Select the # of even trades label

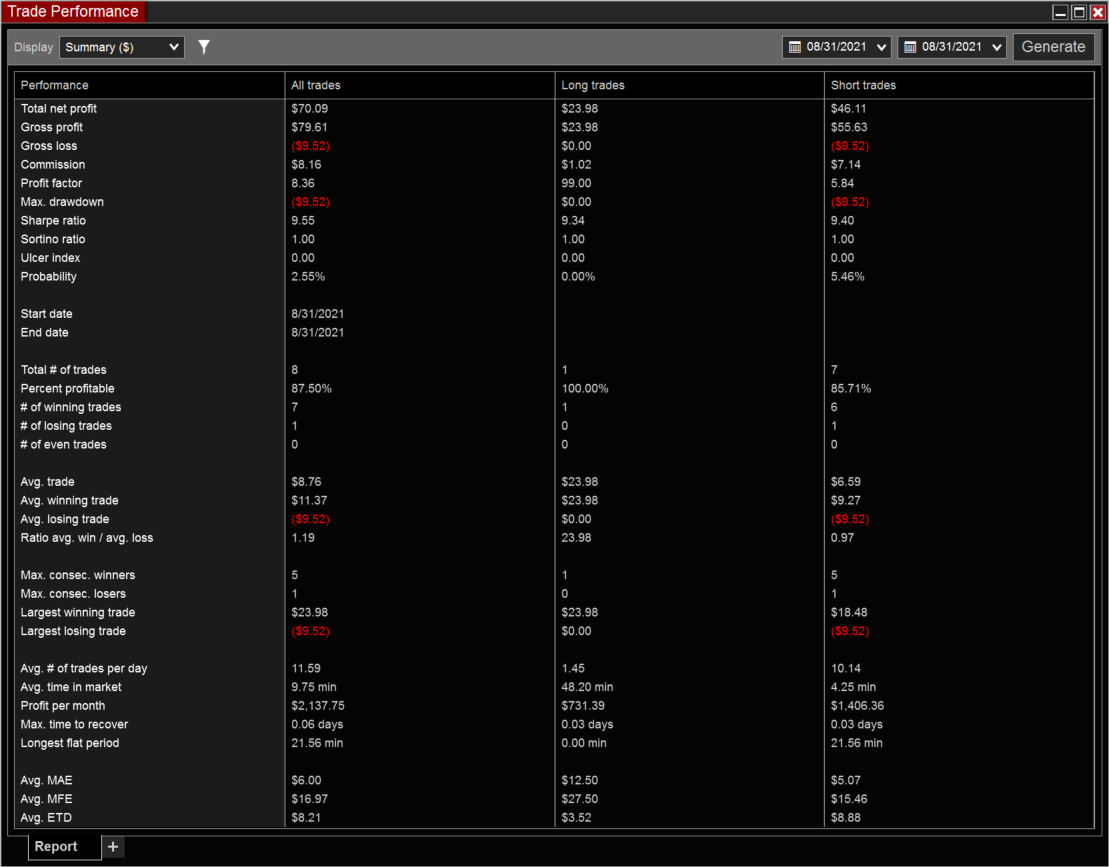click(64, 444)
